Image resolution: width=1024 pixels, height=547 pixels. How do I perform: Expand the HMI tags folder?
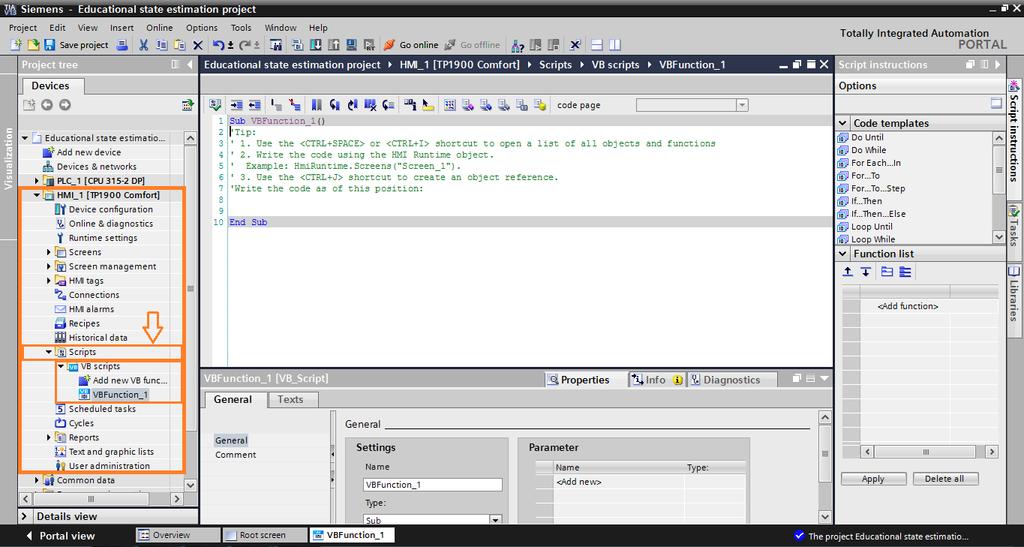coord(49,281)
